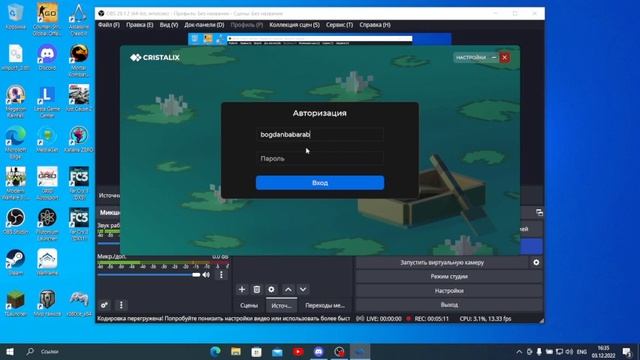Image resolution: width=640 pixels, height=360 pixels.
Task: Open the Windows Start menu
Action: click(x=10, y=351)
